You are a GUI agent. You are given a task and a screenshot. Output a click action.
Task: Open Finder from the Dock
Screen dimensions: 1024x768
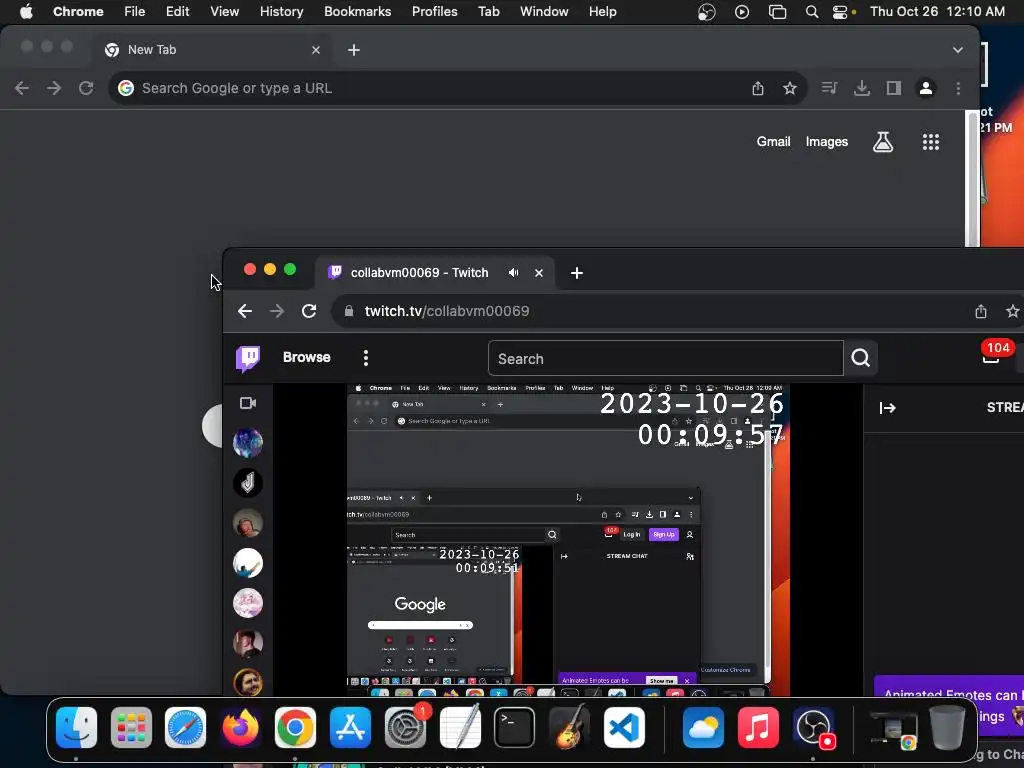click(x=76, y=728)
